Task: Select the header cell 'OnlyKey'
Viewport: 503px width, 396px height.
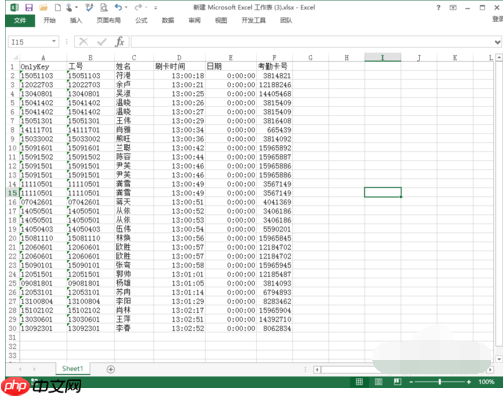Action: pos(43,66)
